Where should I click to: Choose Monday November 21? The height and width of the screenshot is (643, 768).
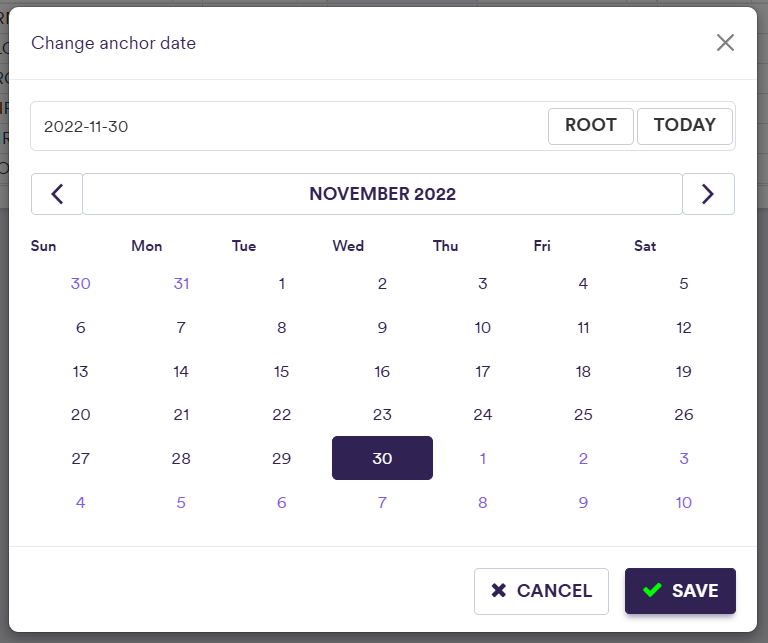[x=181, y=414]
